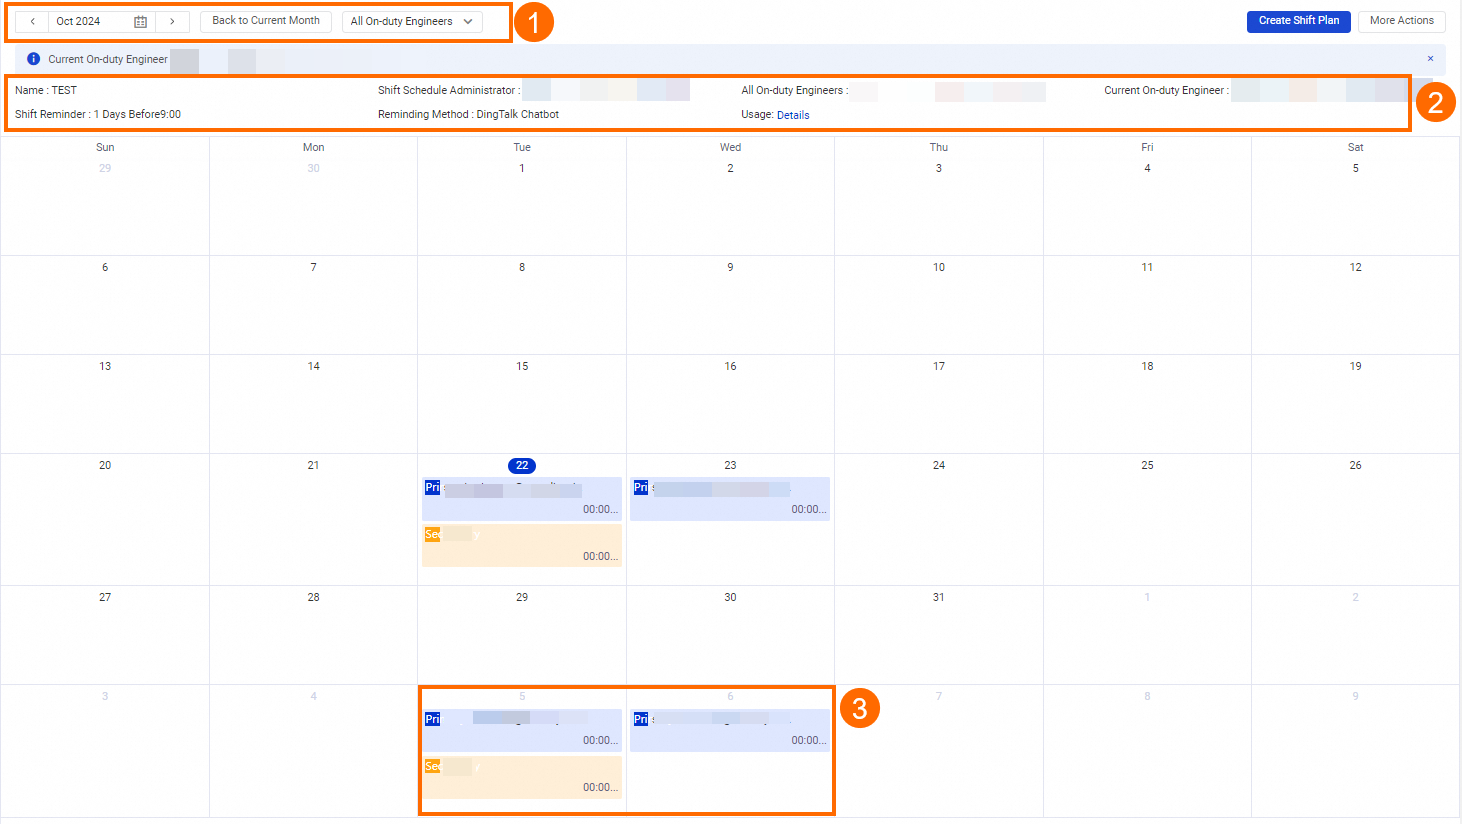Open primary shift on November 5
Viewport: 1462px width, 824px height.
click(522, 730)
